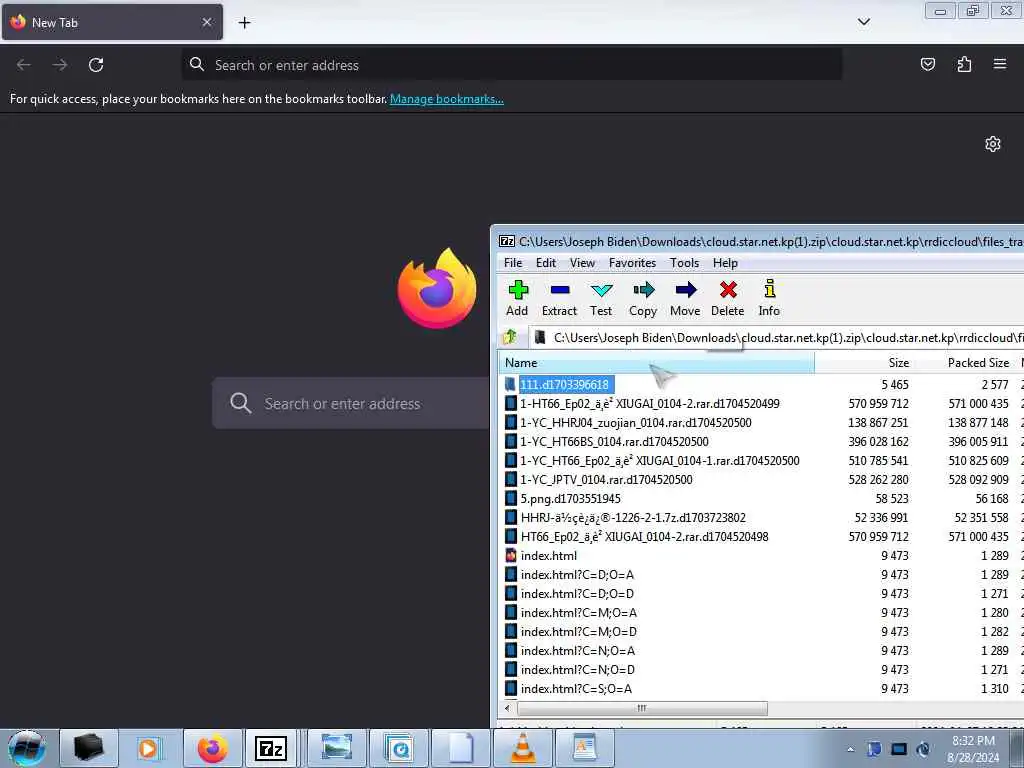Open the Windows Start orb
1024x768 pixels.
pos(27,748)
